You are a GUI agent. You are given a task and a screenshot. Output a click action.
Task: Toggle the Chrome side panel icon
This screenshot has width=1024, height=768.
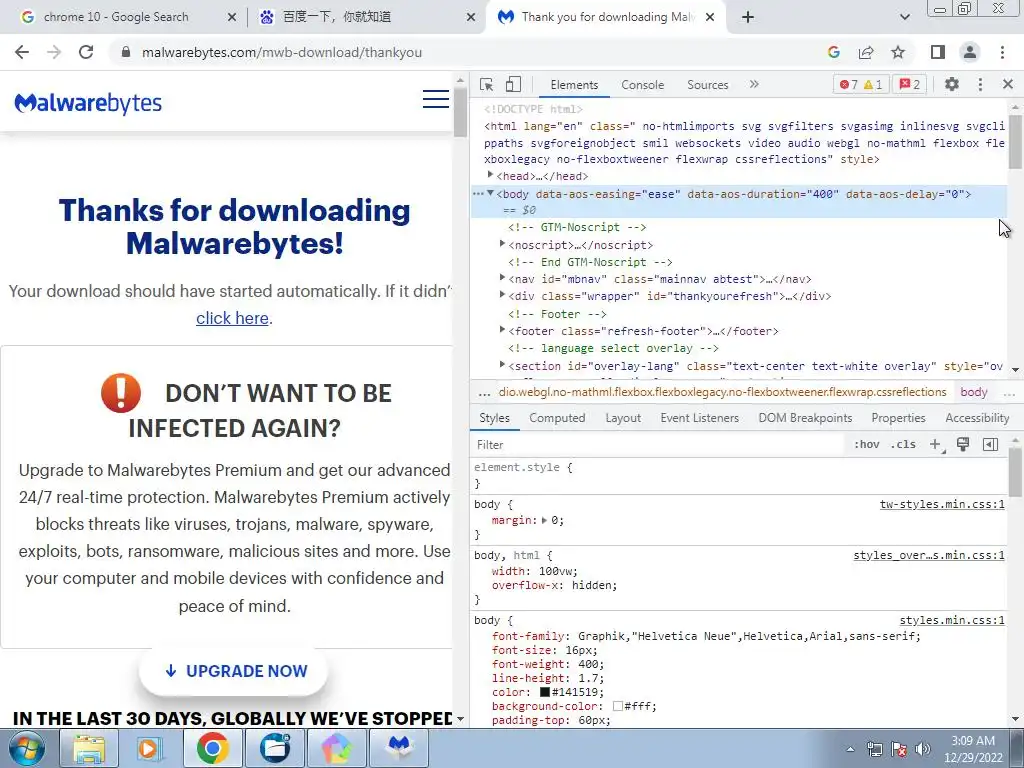coord(938,52)
